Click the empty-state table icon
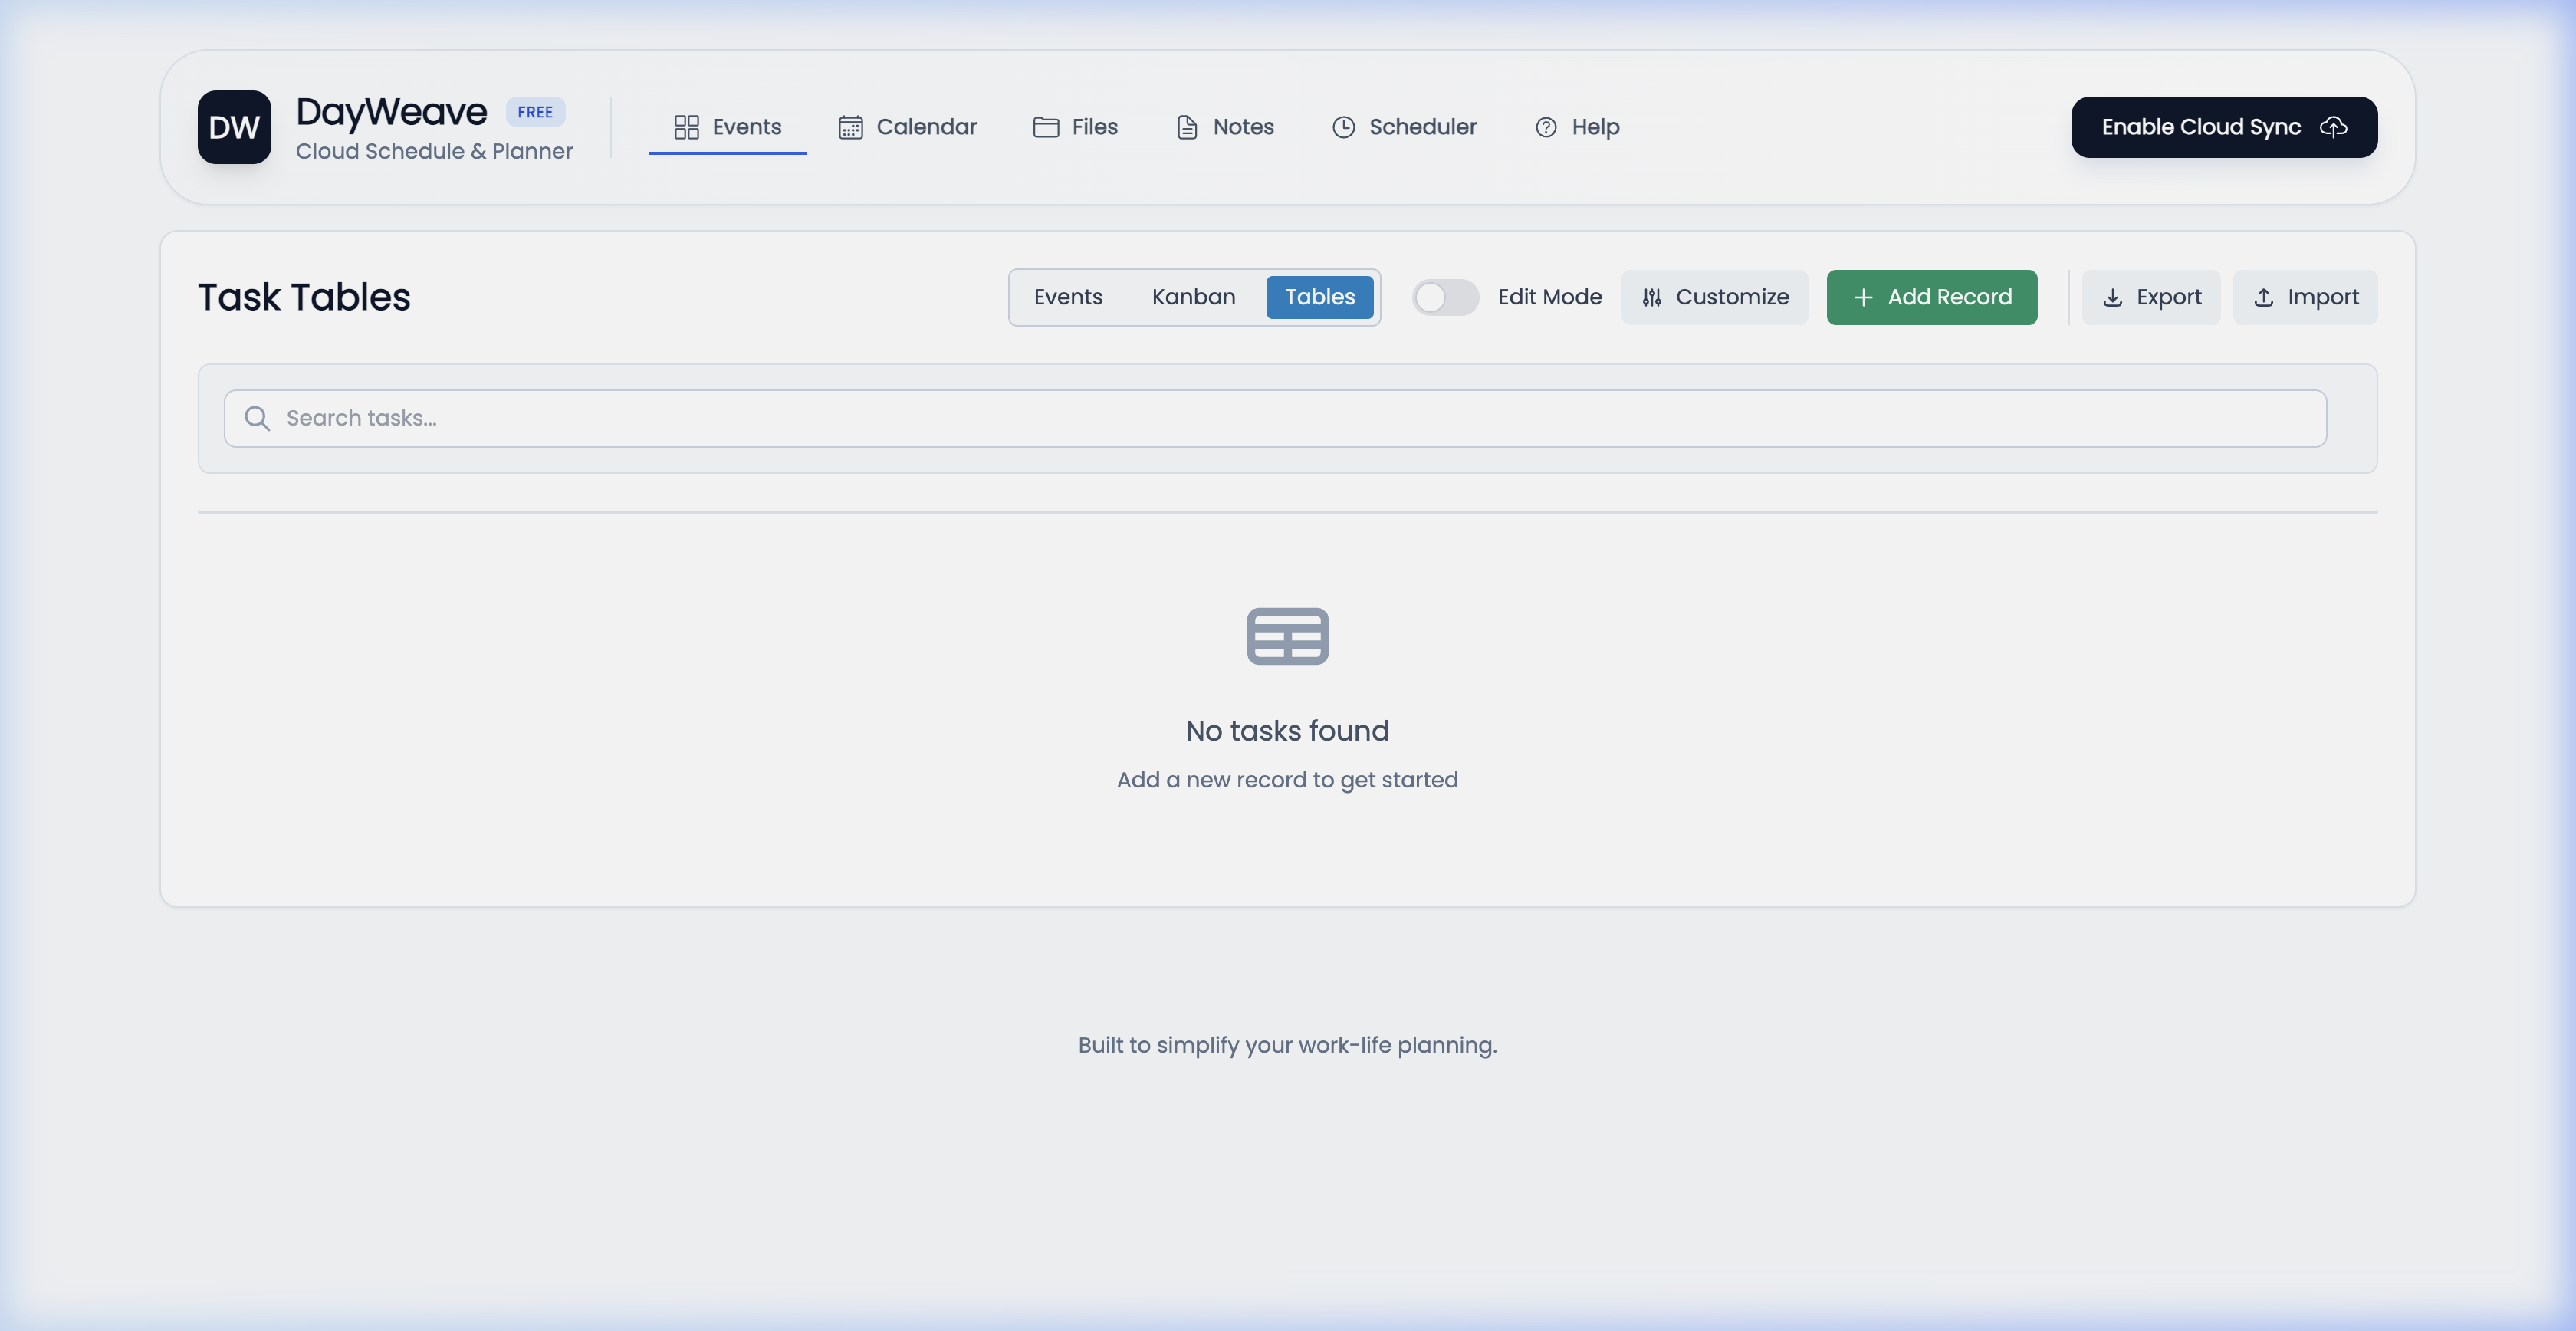 1287,636
